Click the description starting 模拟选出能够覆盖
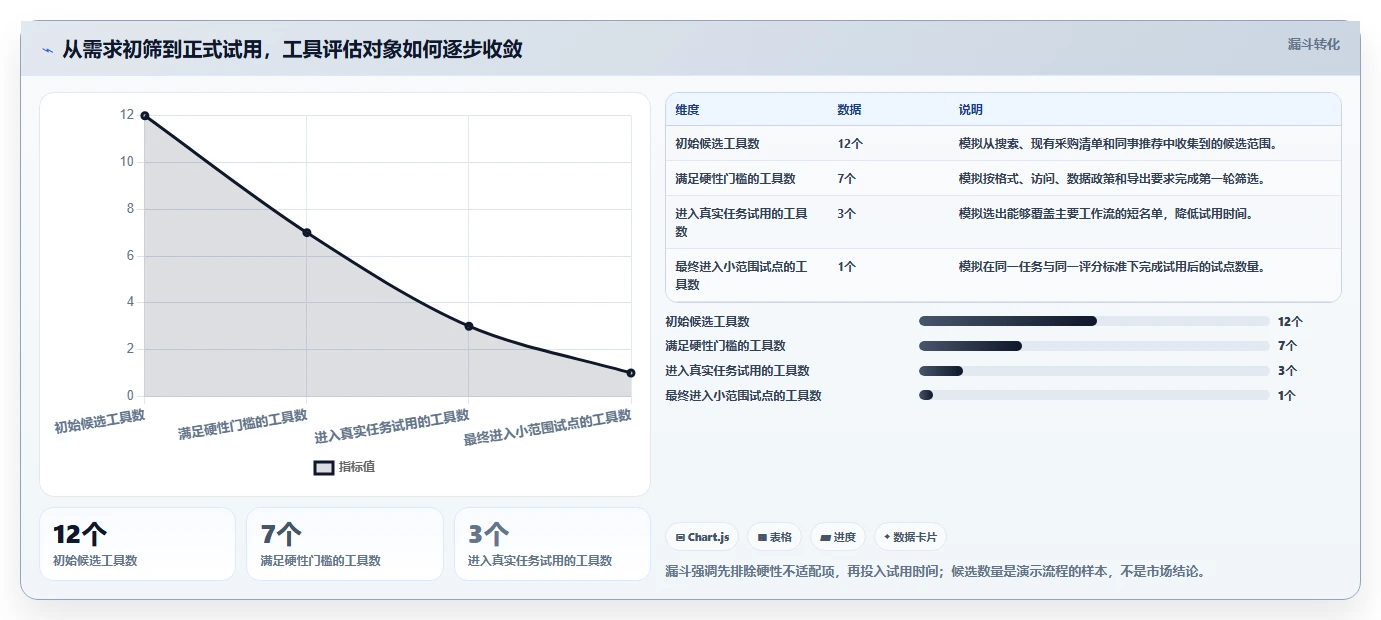1381x620 pixels. [1106, 214]
